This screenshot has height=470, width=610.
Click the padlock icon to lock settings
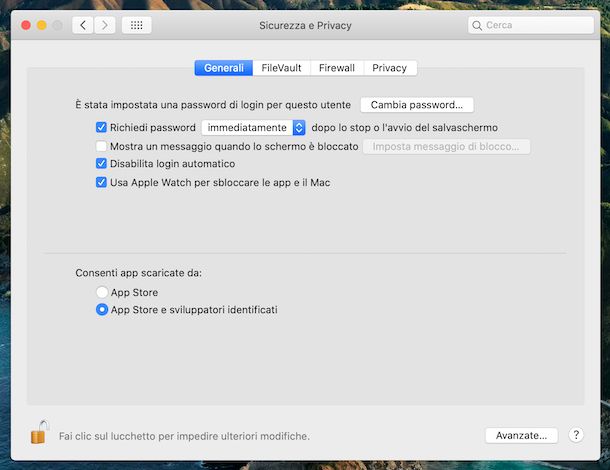click(39, 432)
